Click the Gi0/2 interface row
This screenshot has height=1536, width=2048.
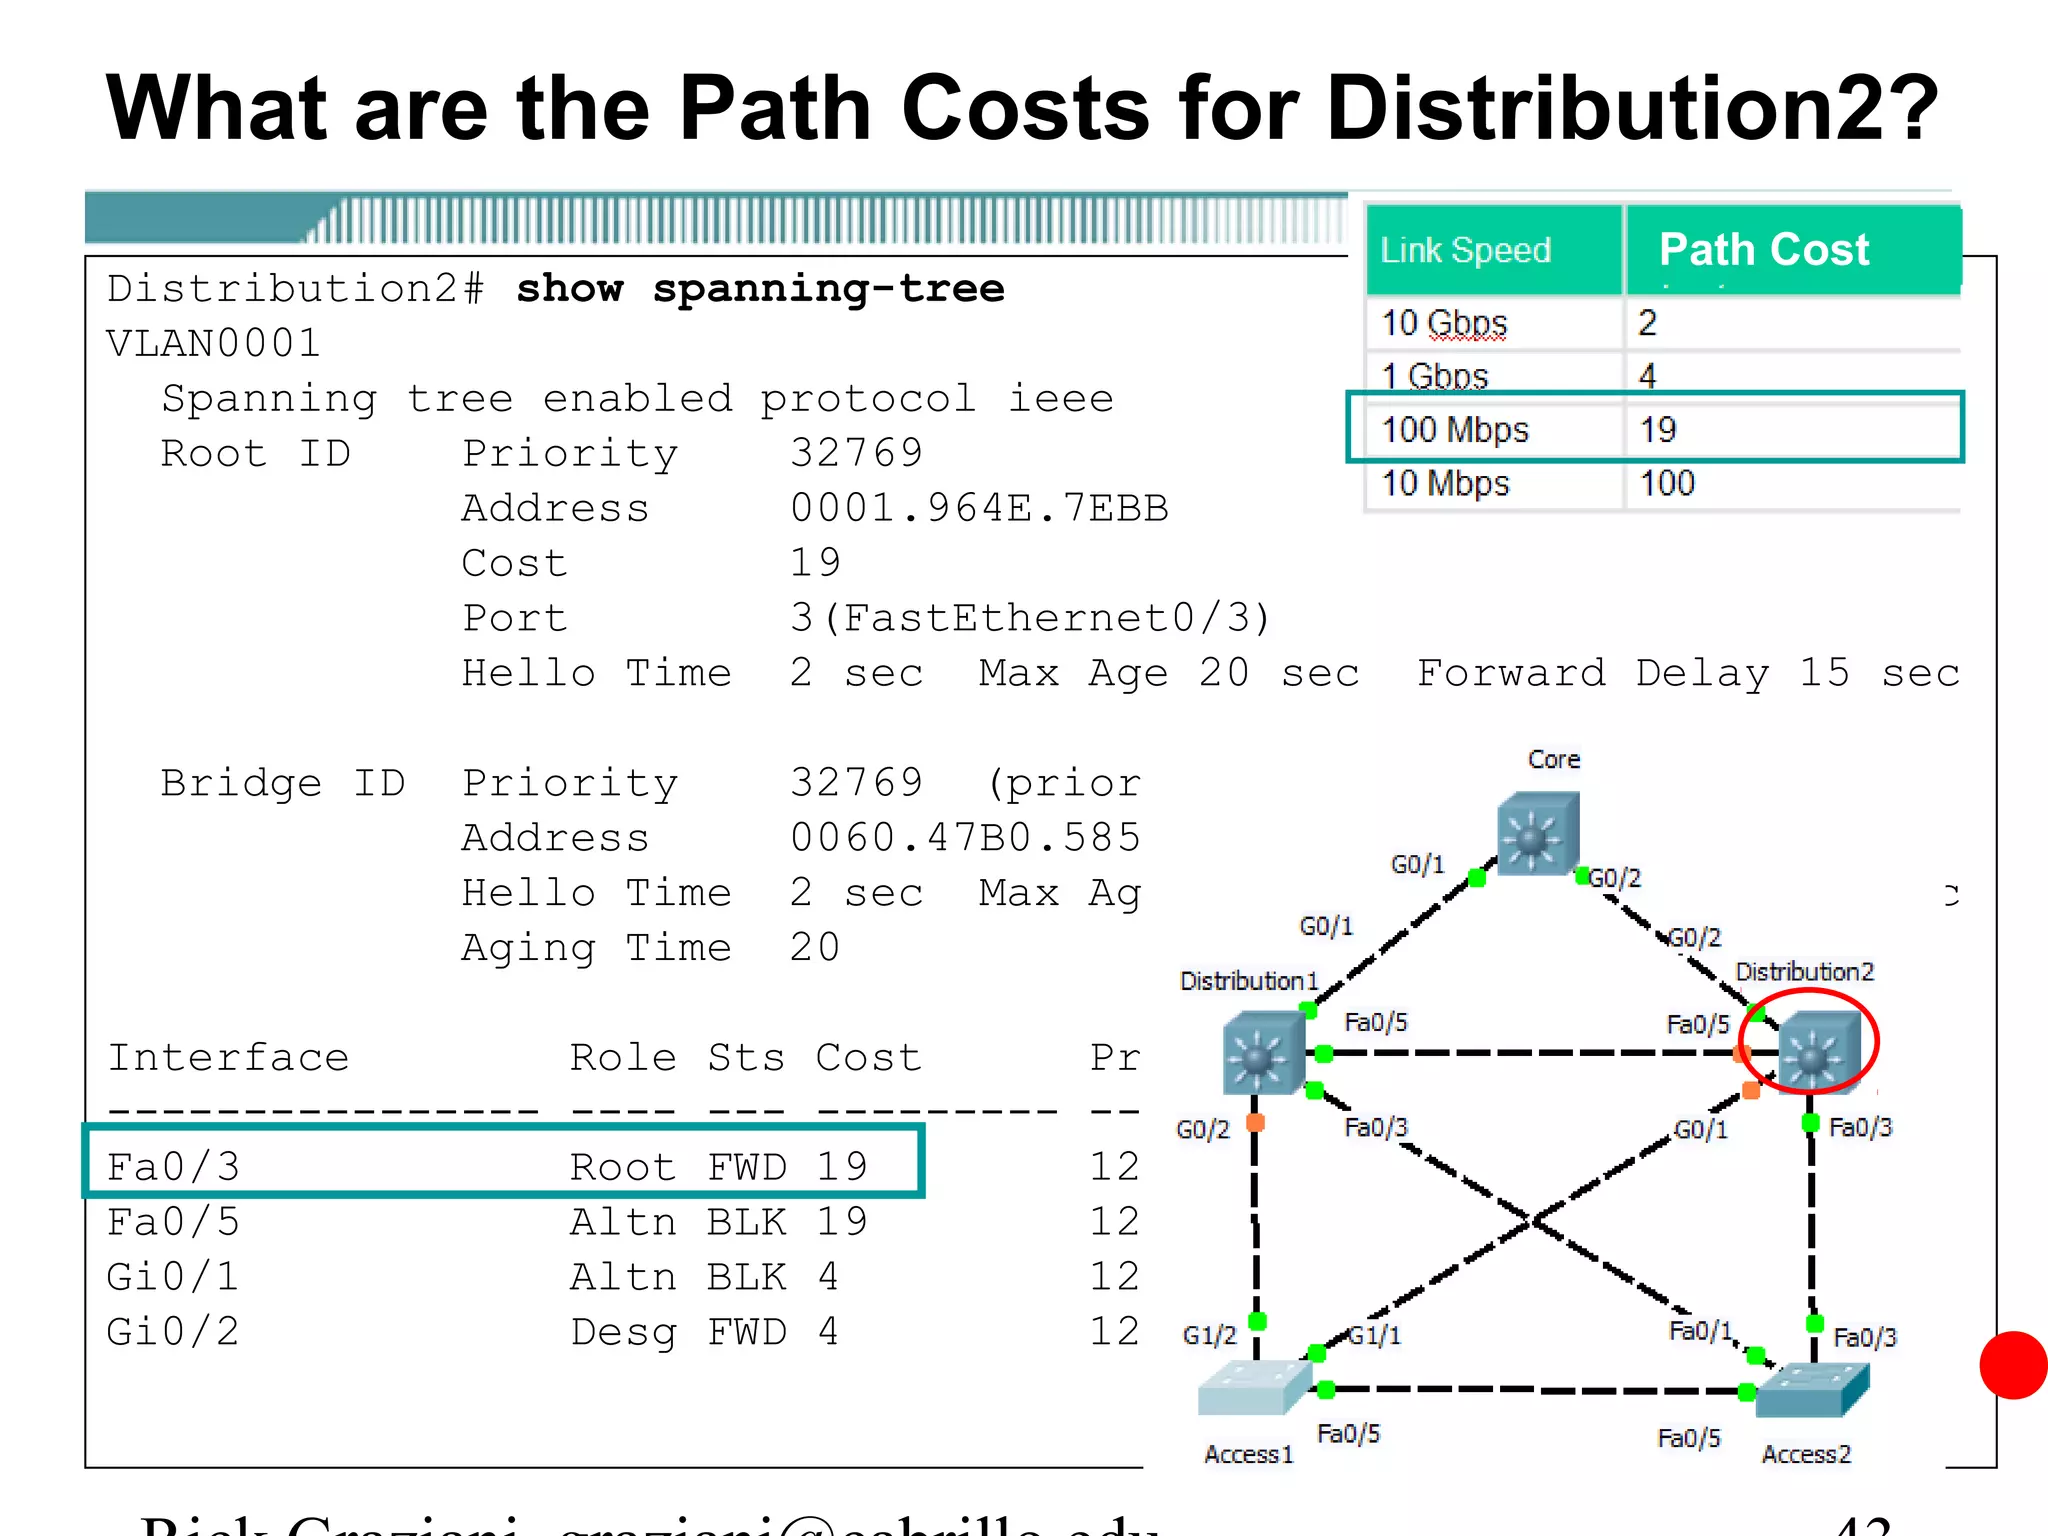click(x=623, y=1332)
